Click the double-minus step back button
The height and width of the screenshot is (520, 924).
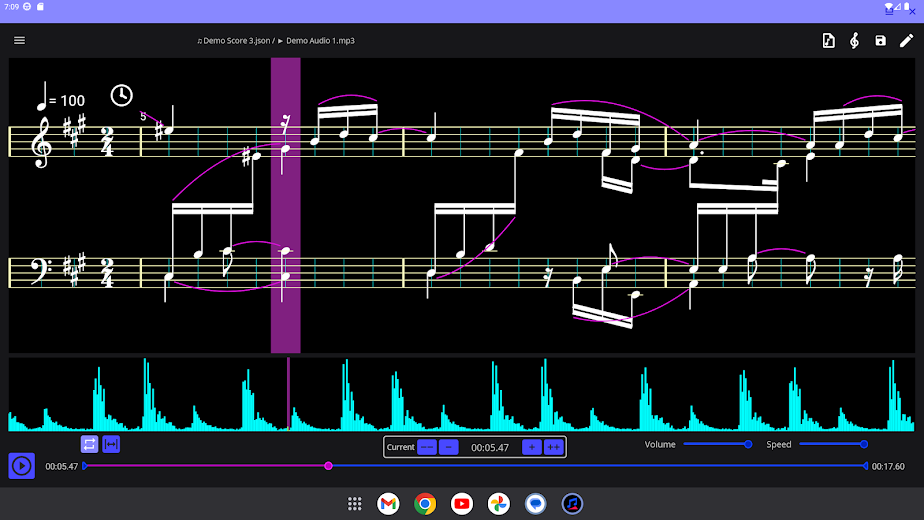click(427, 447)
